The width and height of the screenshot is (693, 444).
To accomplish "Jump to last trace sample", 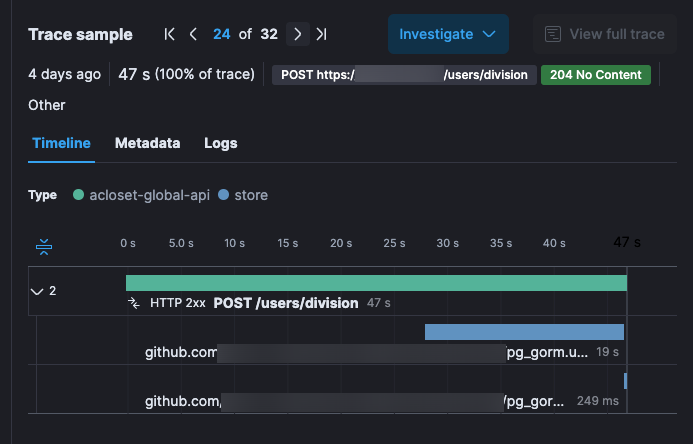I will (321, 34).
